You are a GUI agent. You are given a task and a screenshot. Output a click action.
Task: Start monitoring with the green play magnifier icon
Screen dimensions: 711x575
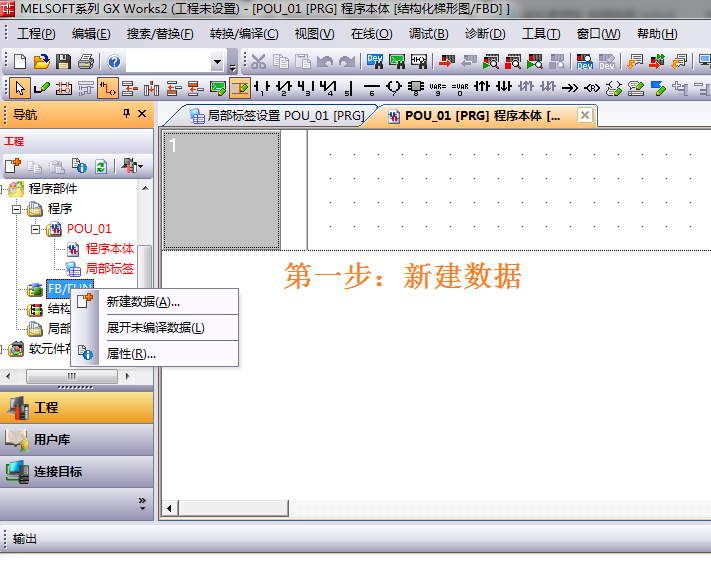coord(491,61)
